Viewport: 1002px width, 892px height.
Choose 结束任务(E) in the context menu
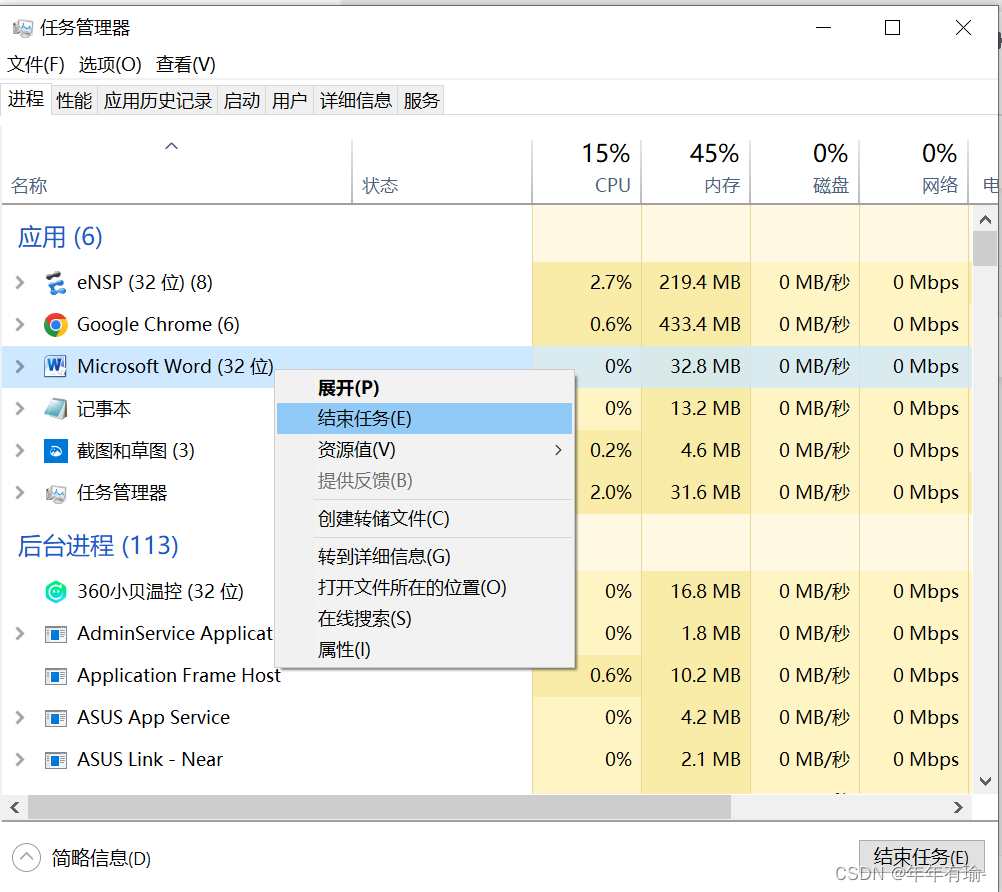point(424,419)
